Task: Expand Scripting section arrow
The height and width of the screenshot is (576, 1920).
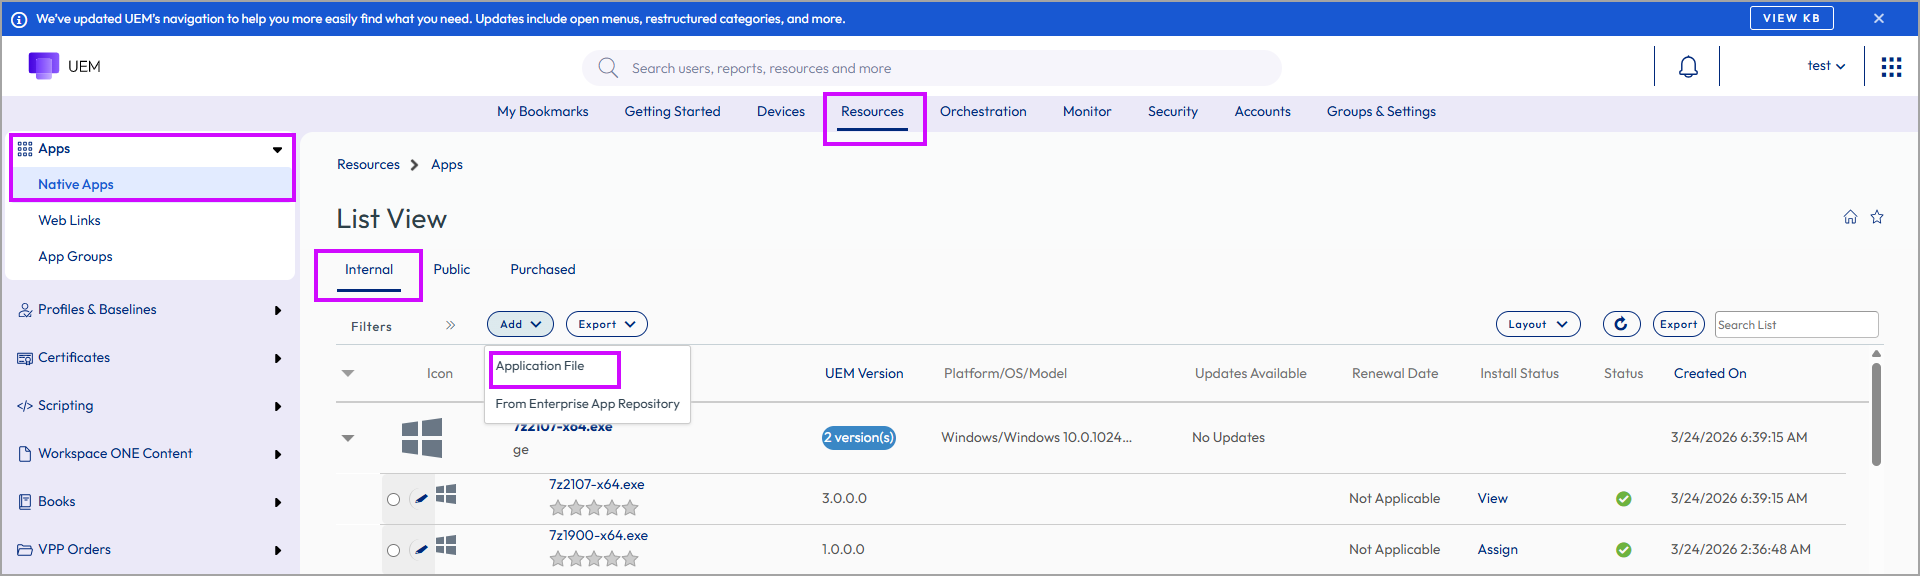Action: point(278,406)
